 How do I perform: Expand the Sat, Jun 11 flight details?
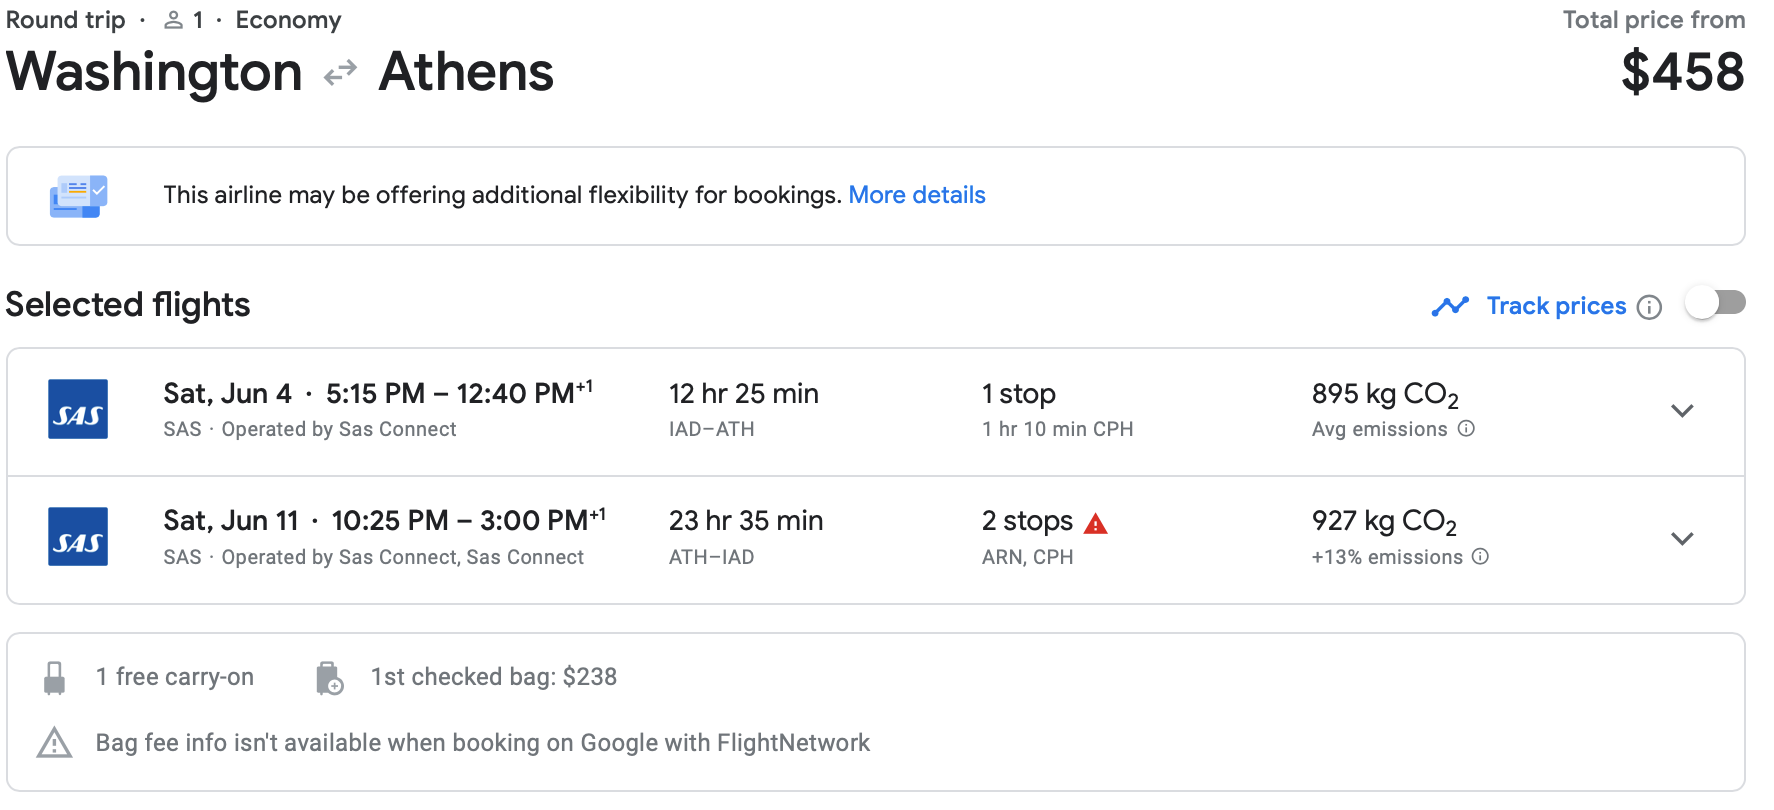pyautogui.click(x=1682, y=539)
